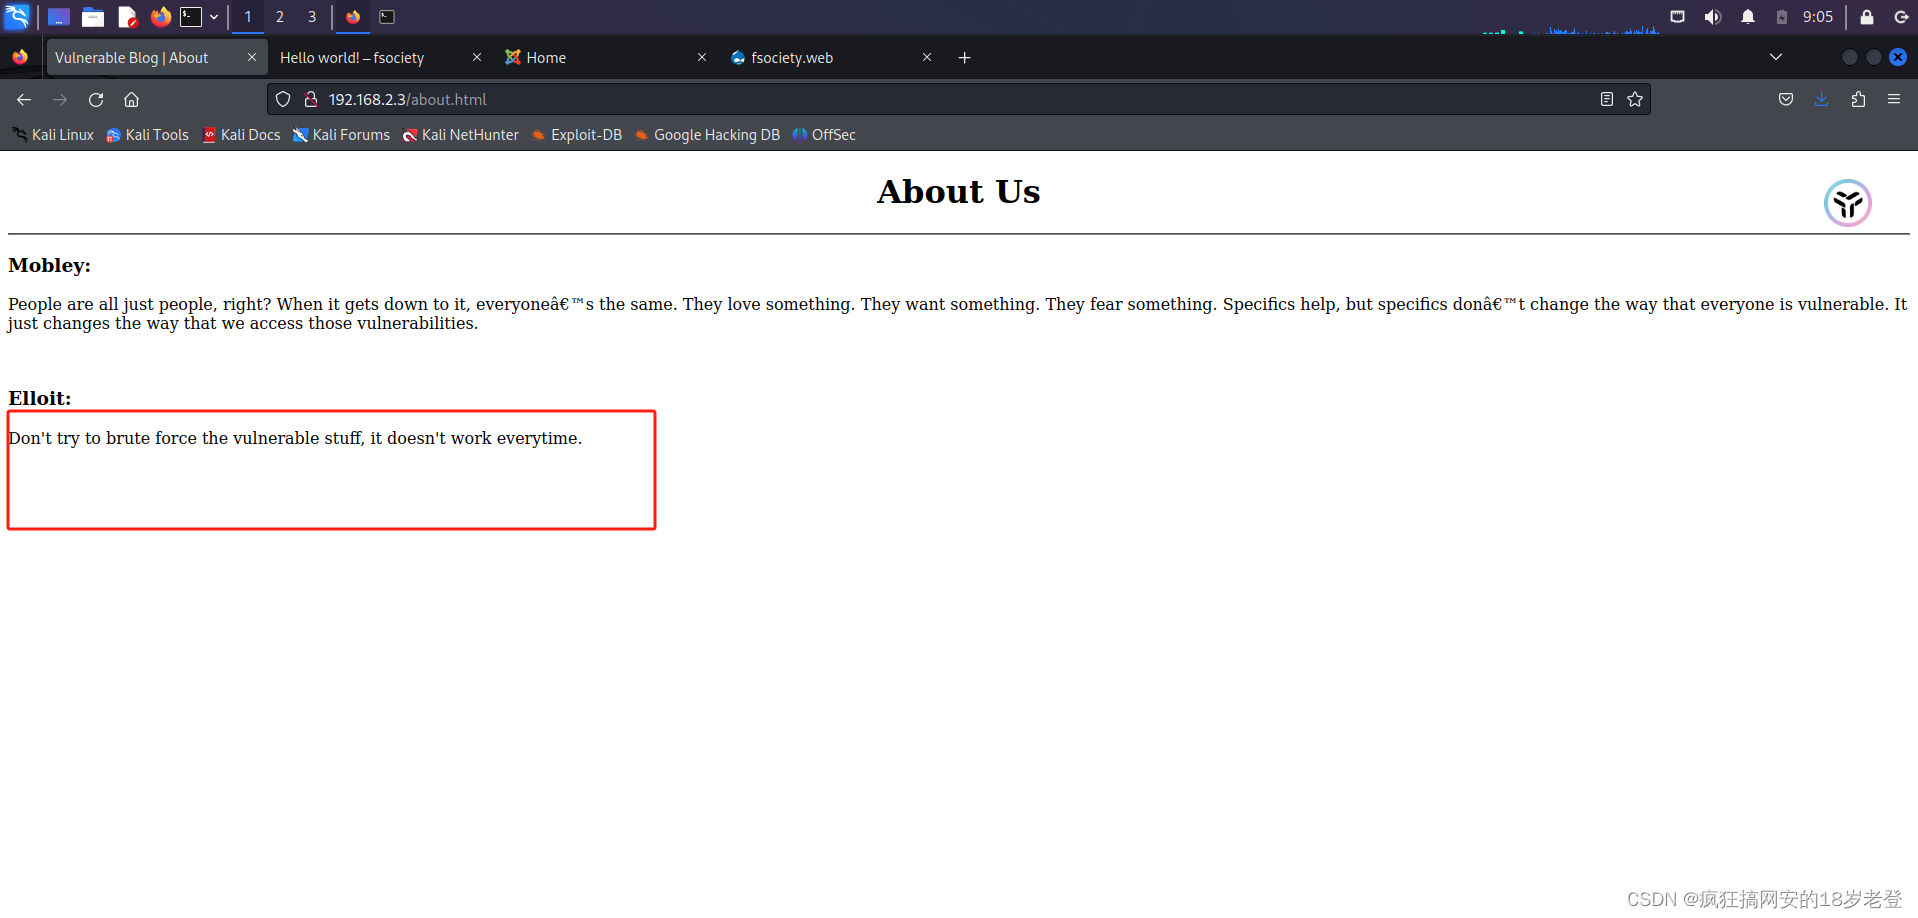Go forward one page

60,99
